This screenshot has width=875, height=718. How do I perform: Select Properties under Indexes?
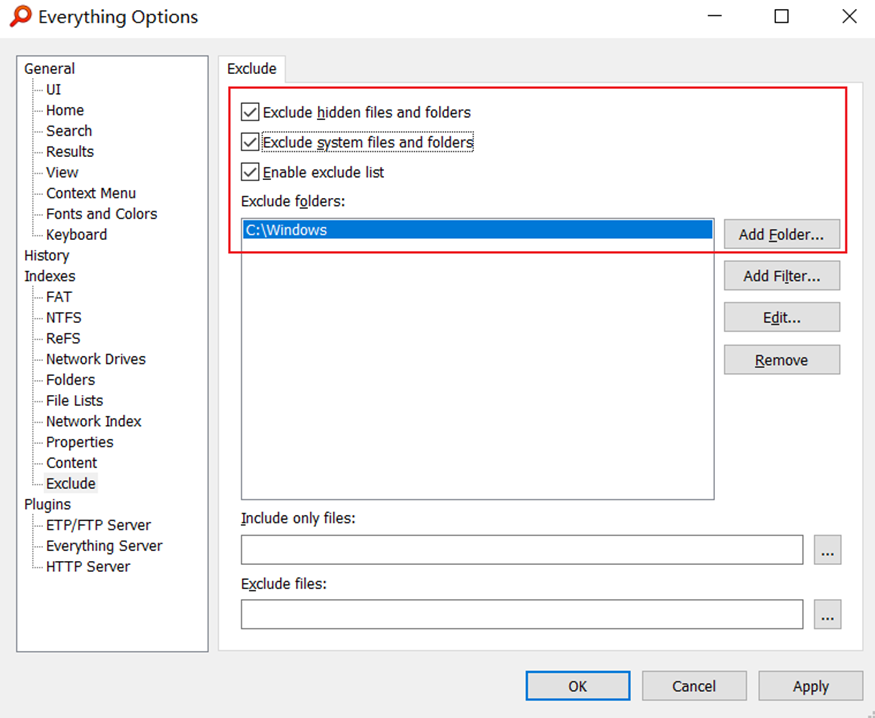pos(79,442)
